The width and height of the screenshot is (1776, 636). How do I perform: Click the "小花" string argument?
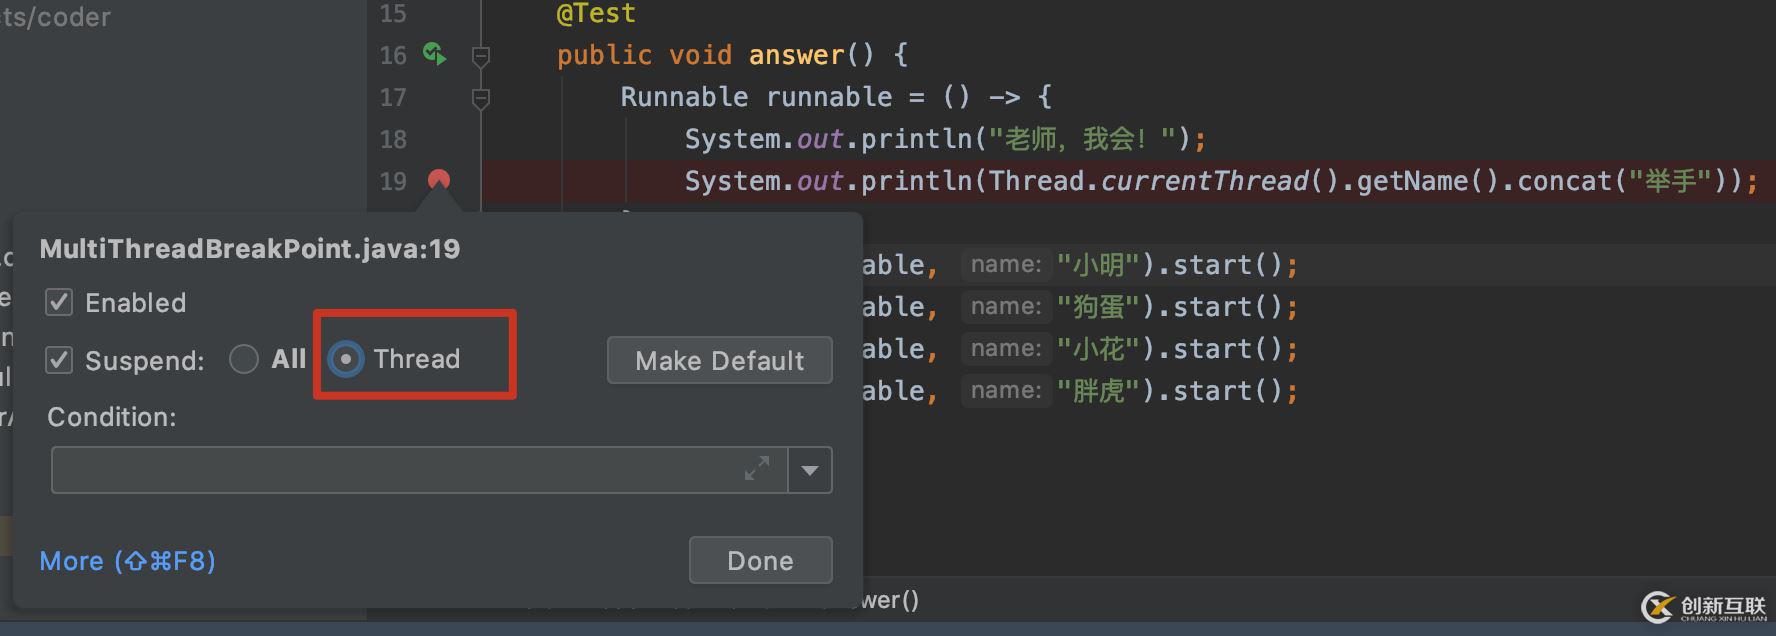pos(1099,349)
